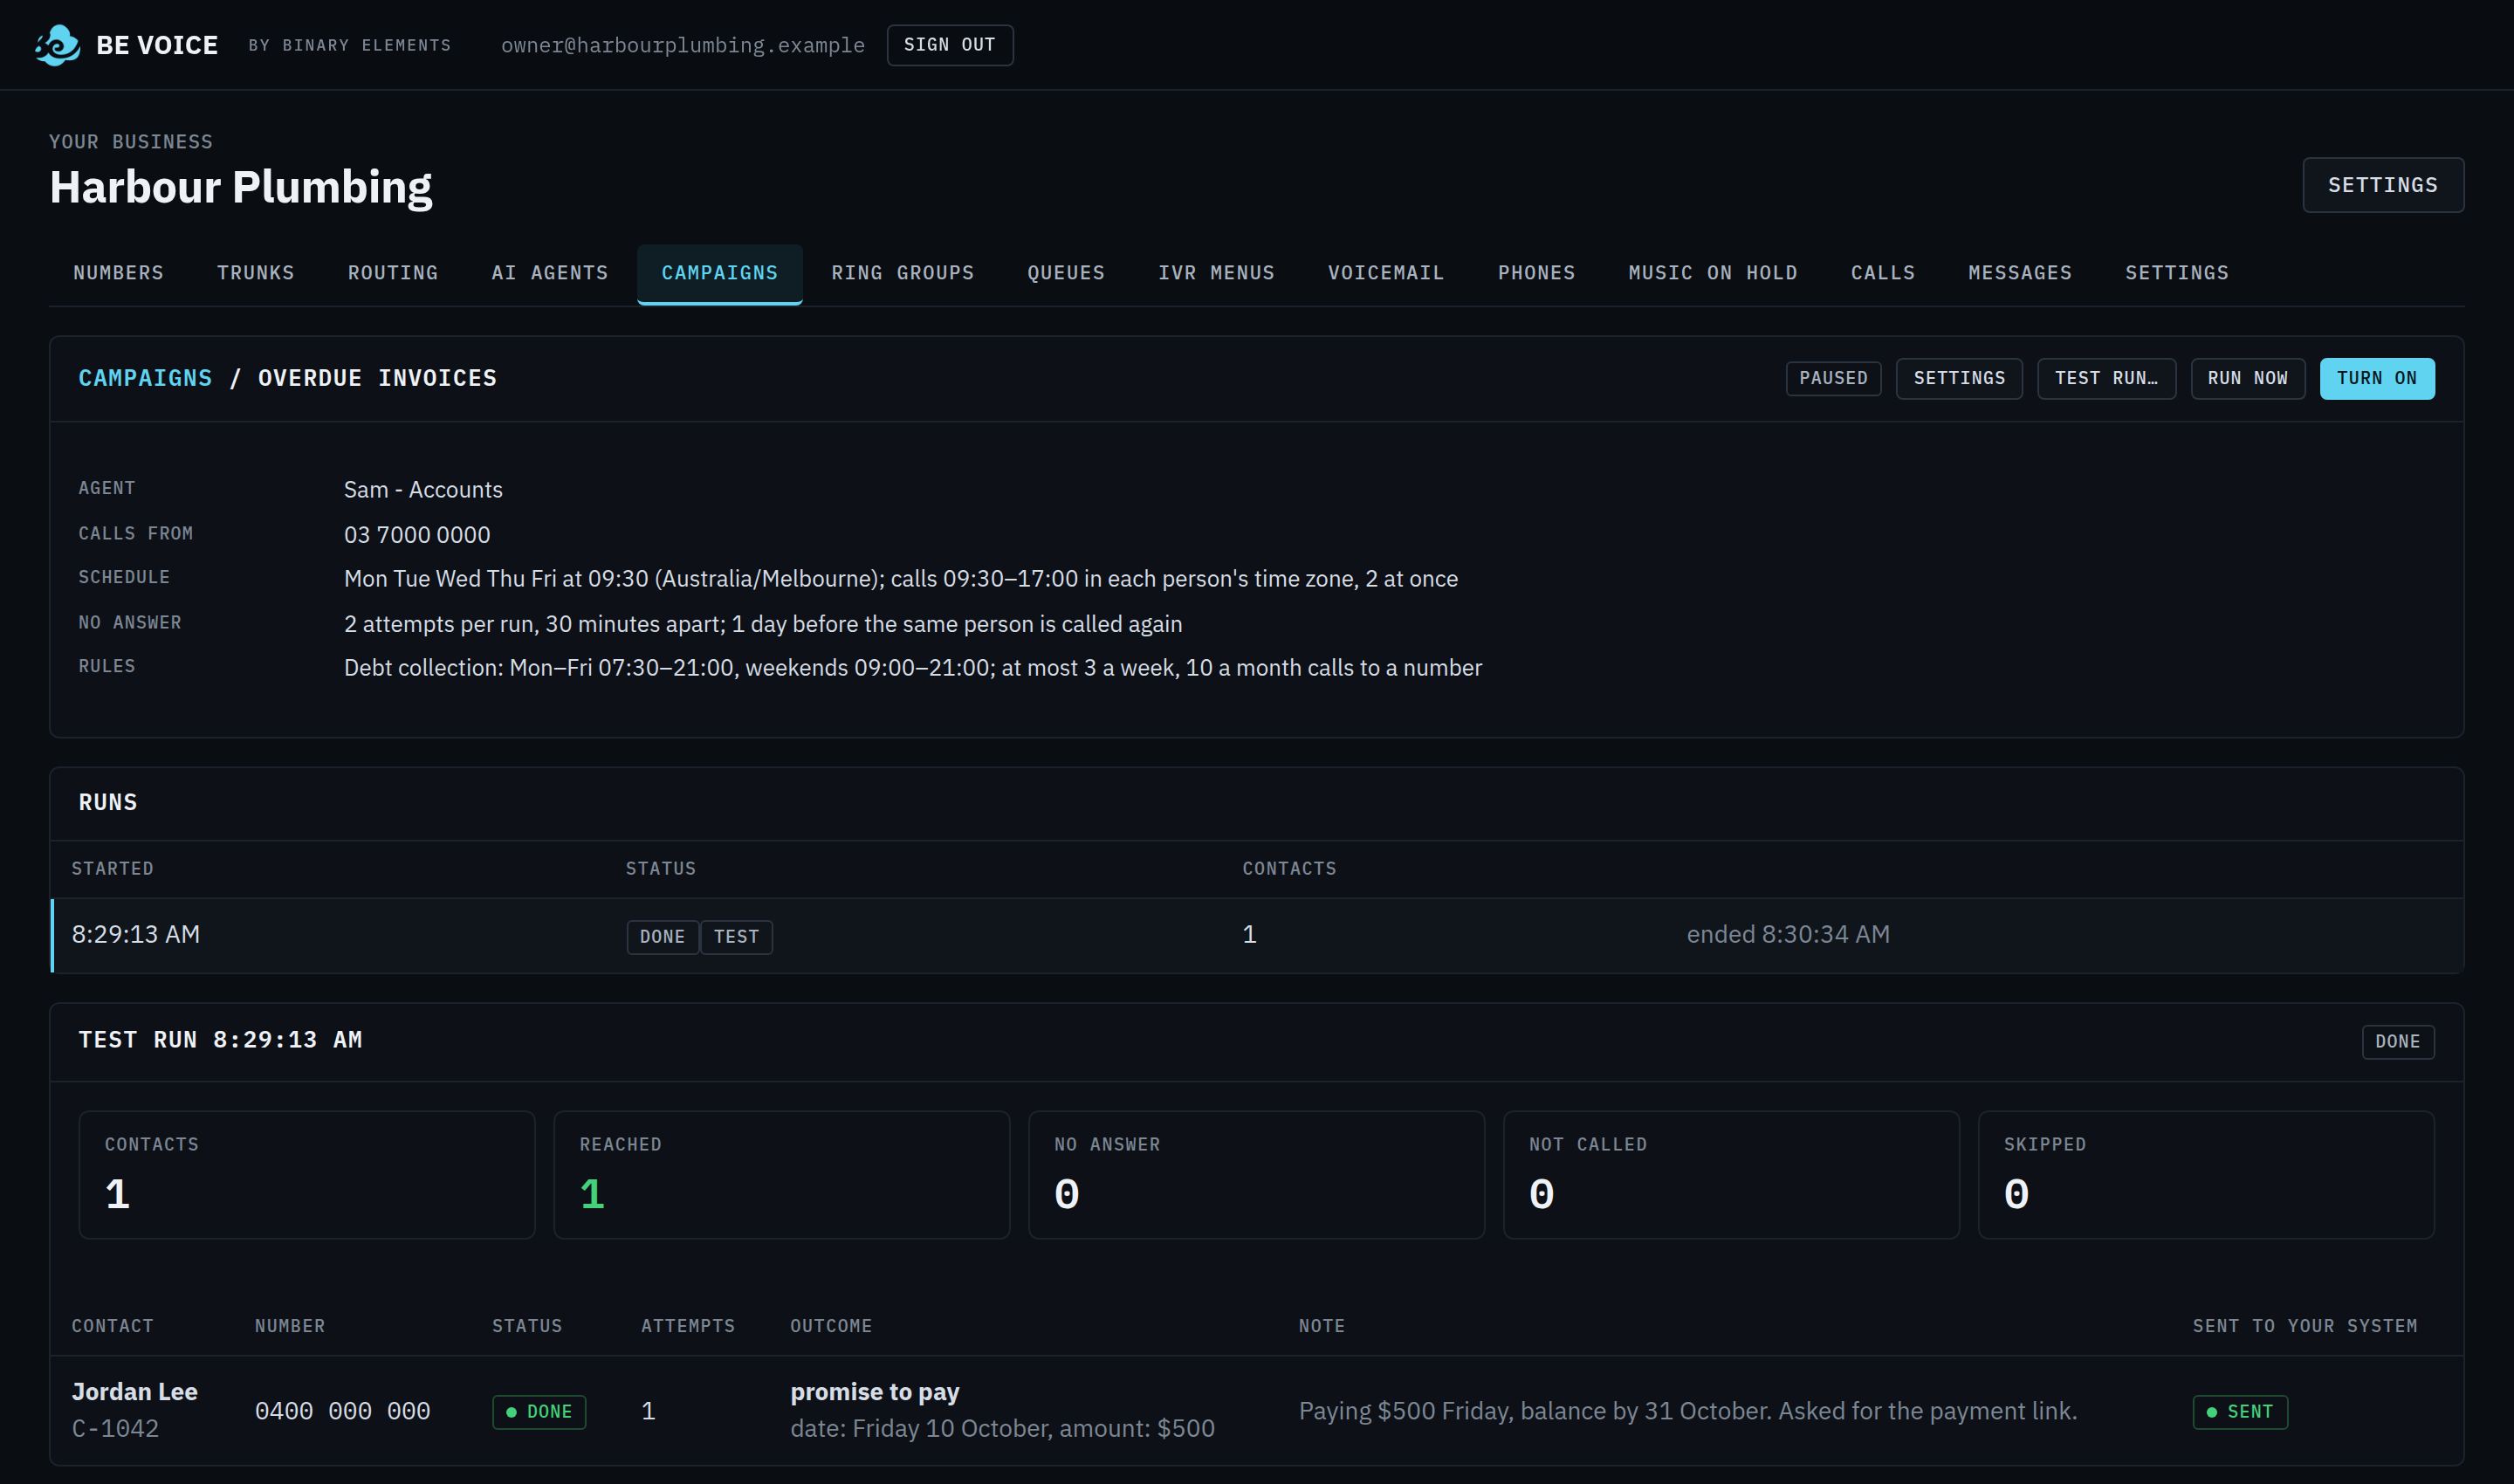Run the campaign now
The width and height of the screenshot is (2514, 1484).
[x=2247, y=378]
